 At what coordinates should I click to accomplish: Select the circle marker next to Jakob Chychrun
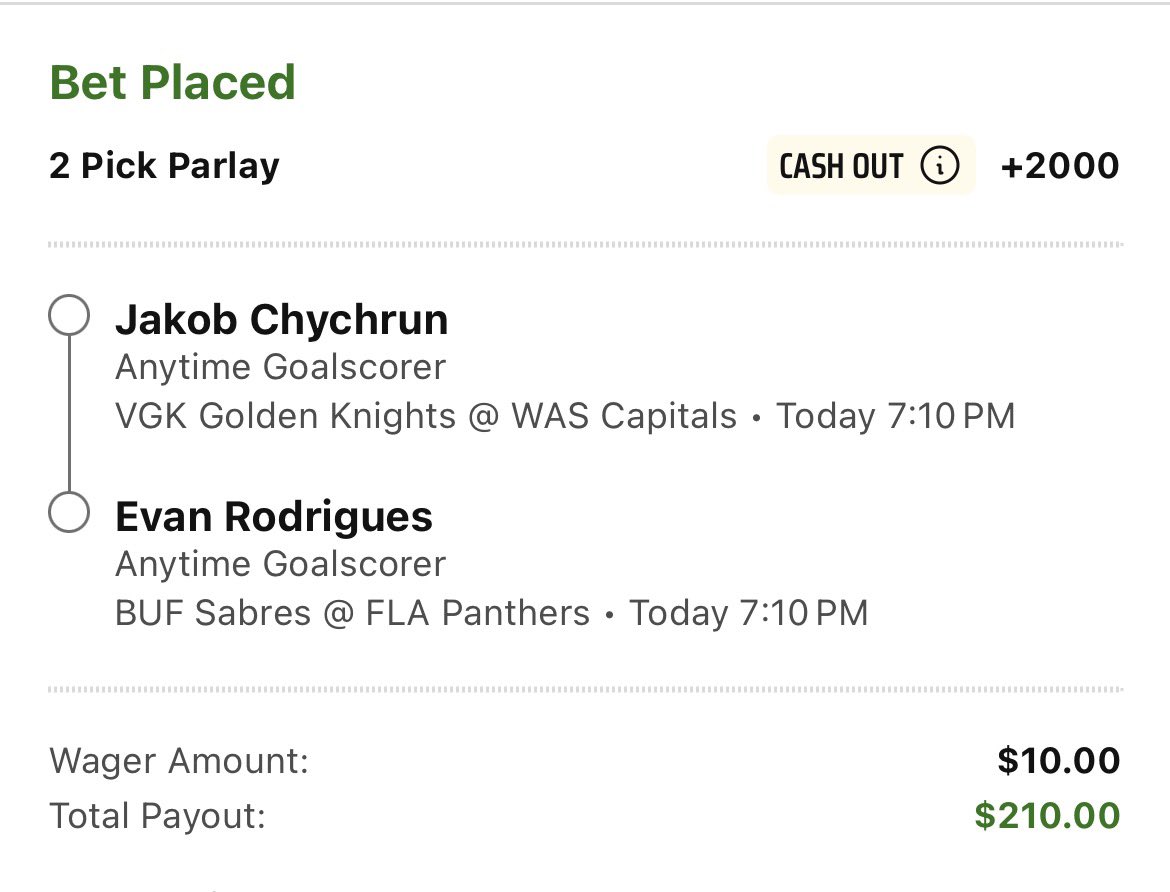point(69,317)
